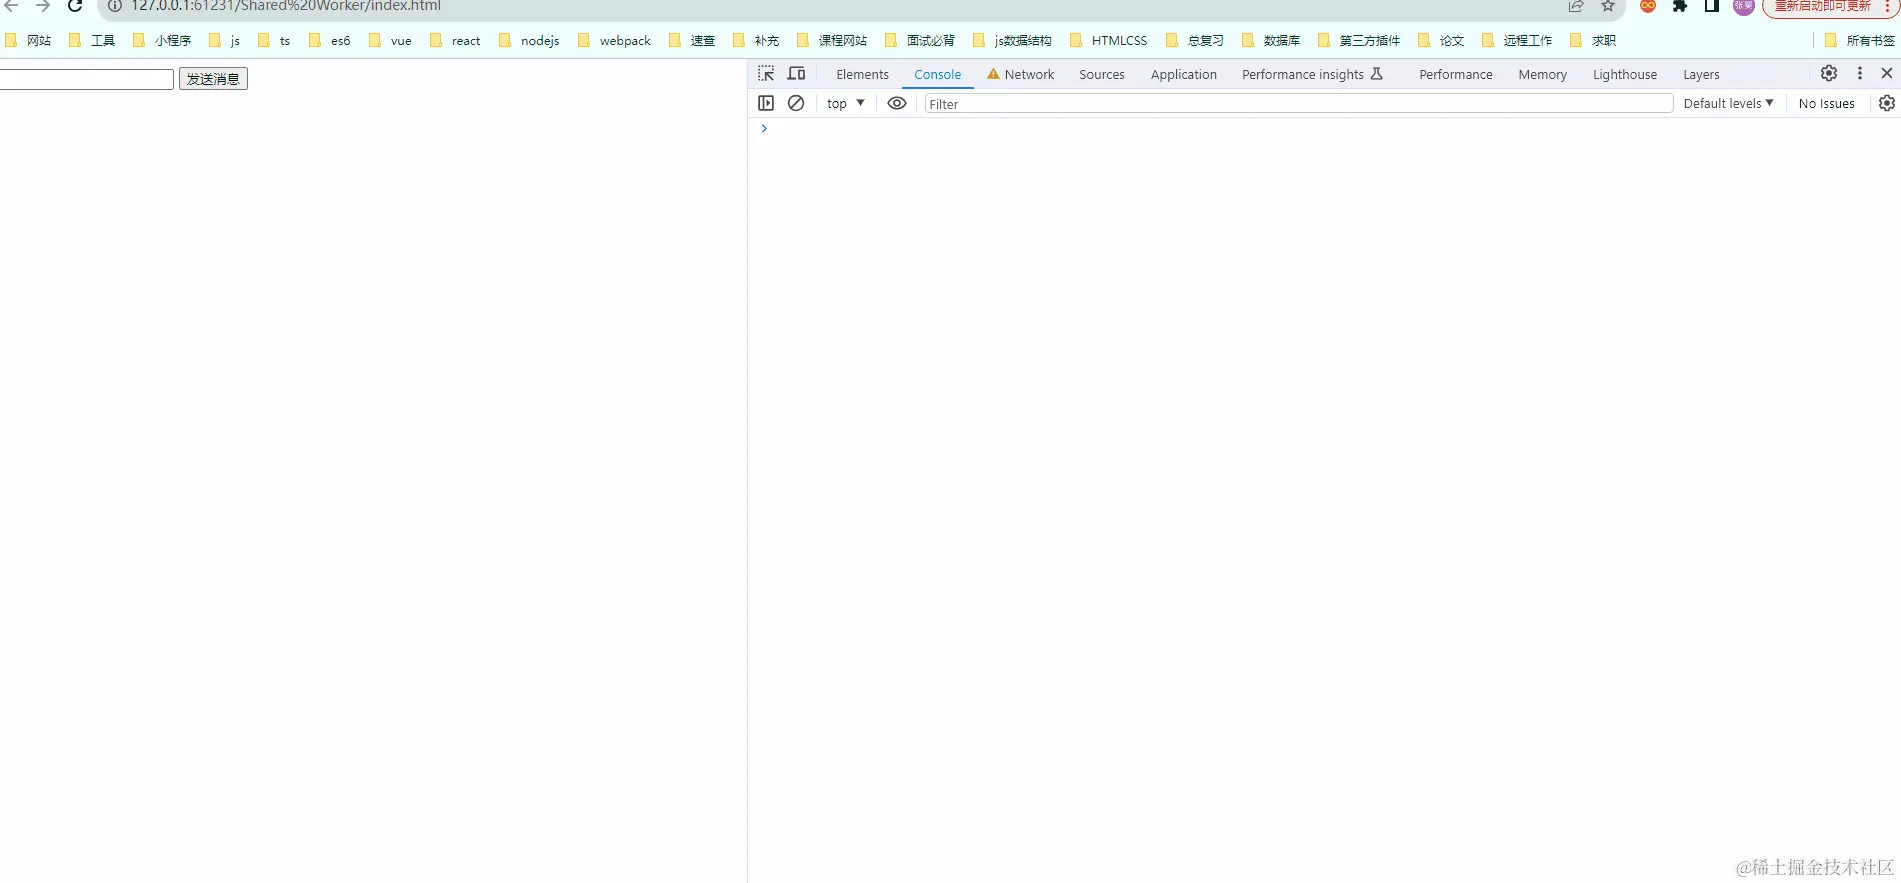Screen dimensions: 1901x883
Task: Switch to the Elements tab
Action: pos(862,75)
